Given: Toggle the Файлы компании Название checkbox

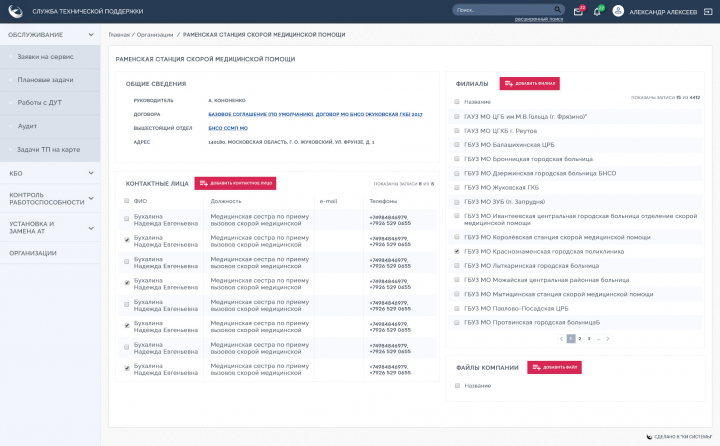Looking at the screenshot, I should tap(457, 386).
